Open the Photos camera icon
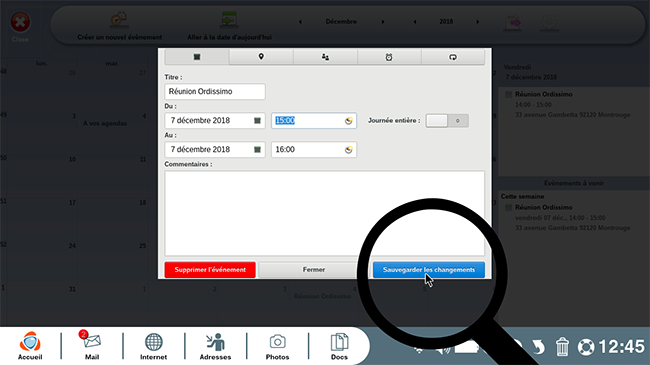Screen dimensions: 650x365 click(x=277, y=346)
